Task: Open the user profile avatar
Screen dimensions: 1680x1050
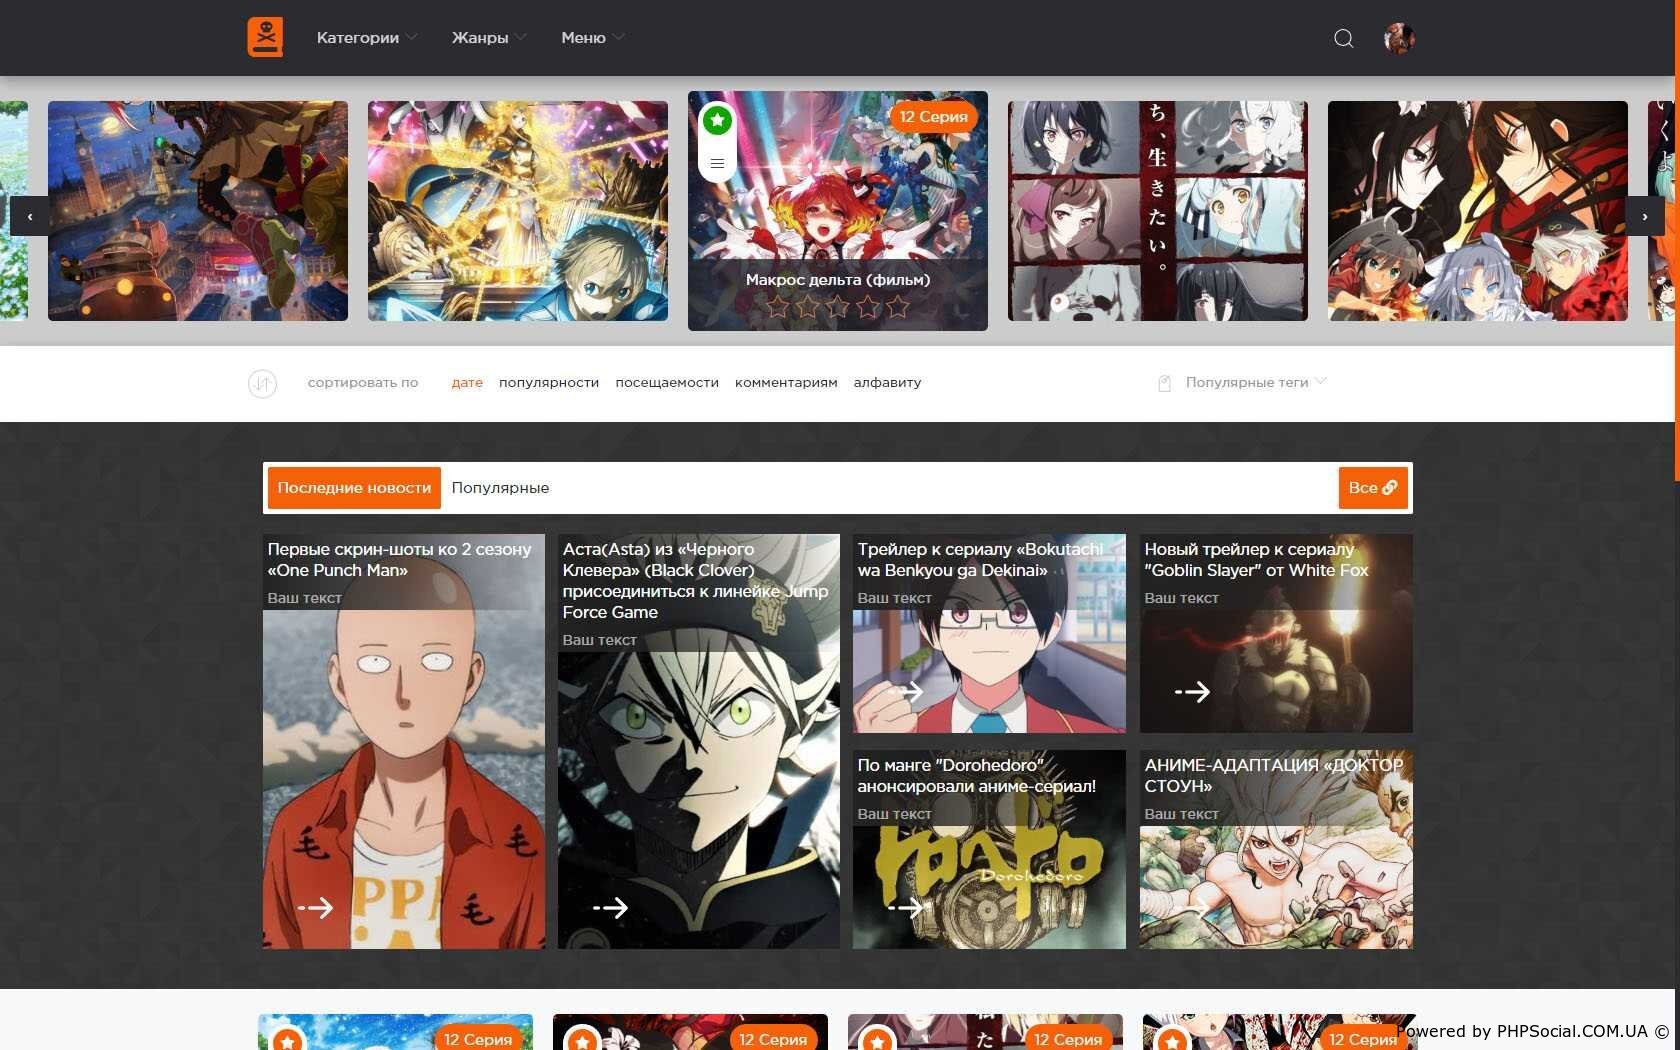Action: click(x=1398, y=38)
